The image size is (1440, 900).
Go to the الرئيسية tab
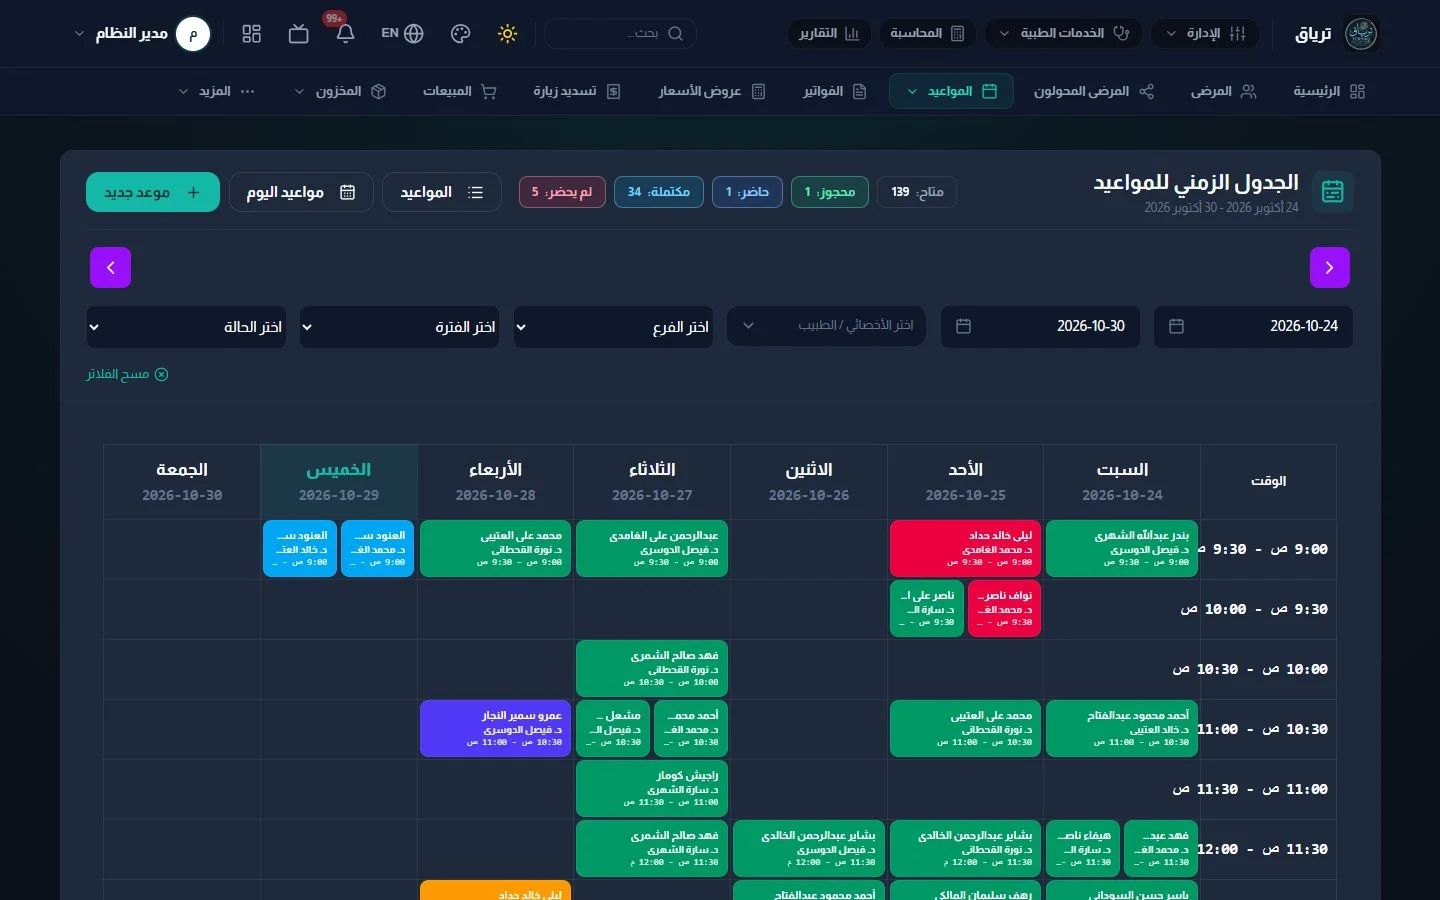(x=1329, y=91)
